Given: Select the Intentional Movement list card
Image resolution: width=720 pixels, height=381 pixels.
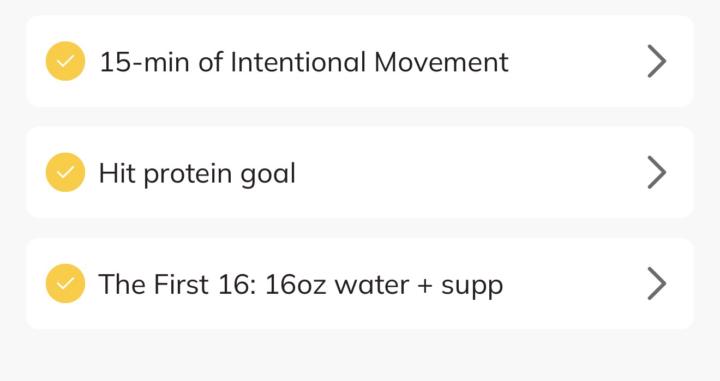Looking at the screenshot, I should pos(360,61).
